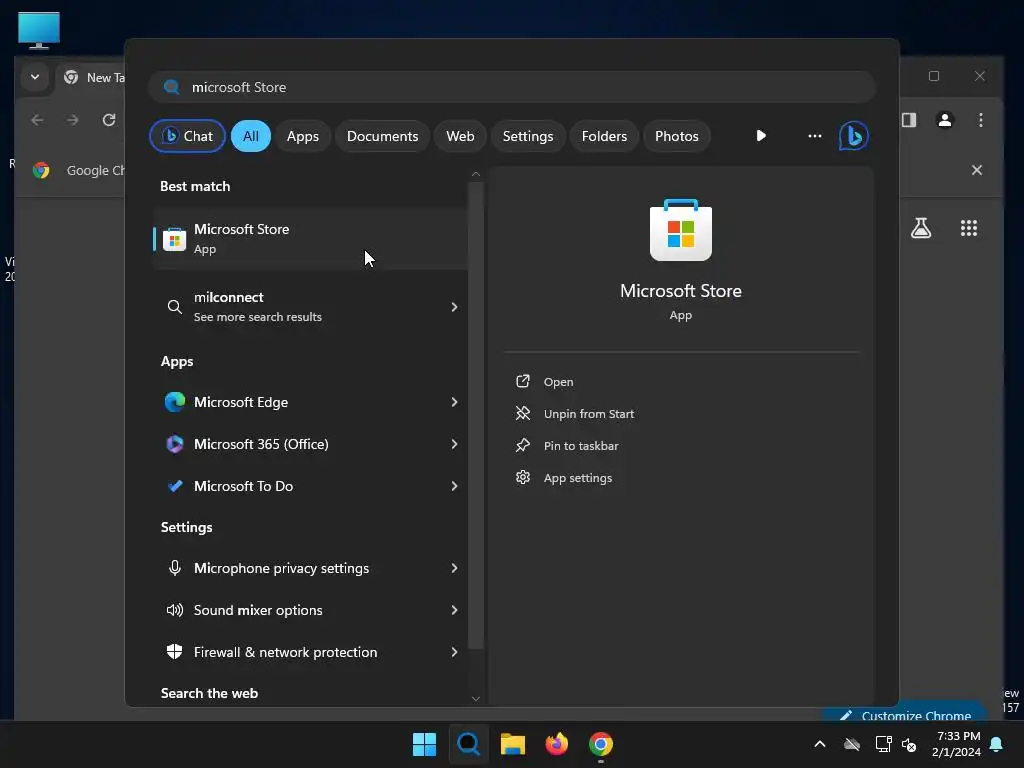Click the Microsoft Edge app icon

(x=174, y=402)
